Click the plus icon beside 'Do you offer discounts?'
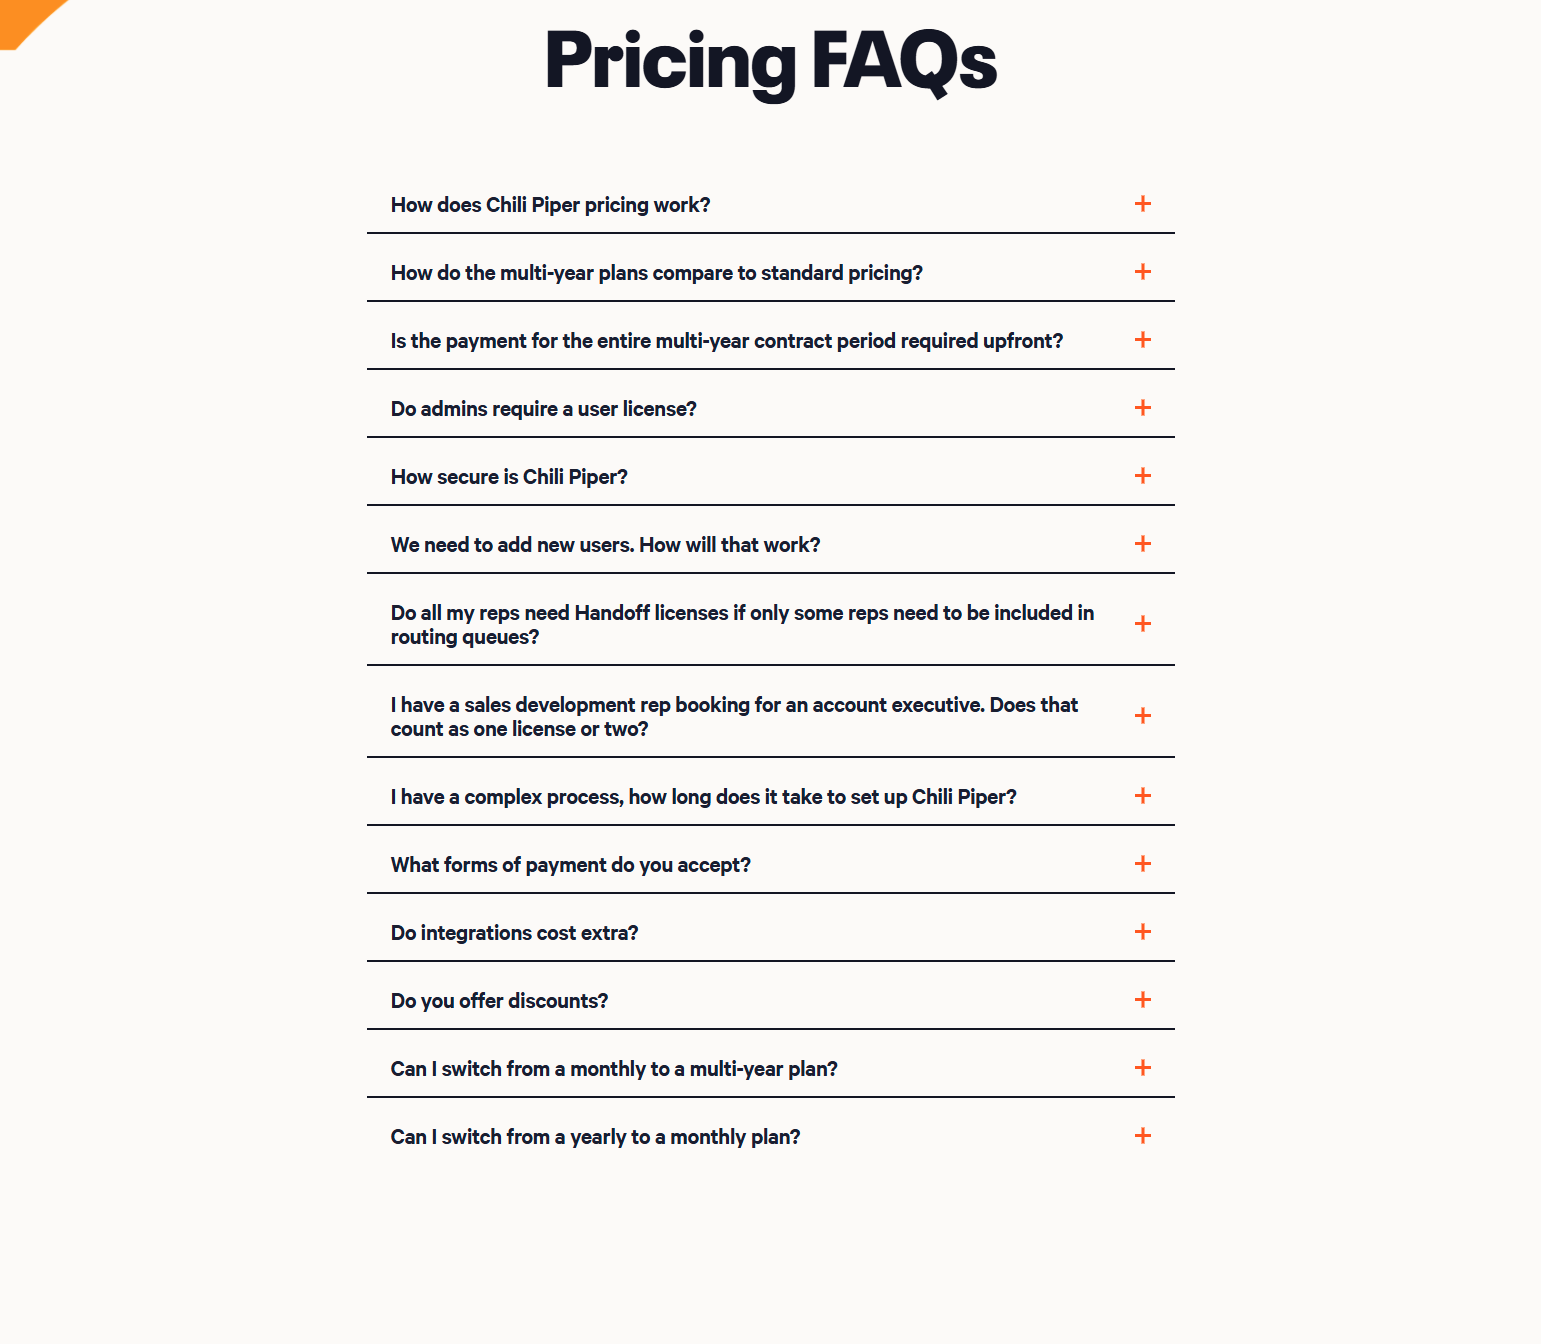 [1143, 999]
